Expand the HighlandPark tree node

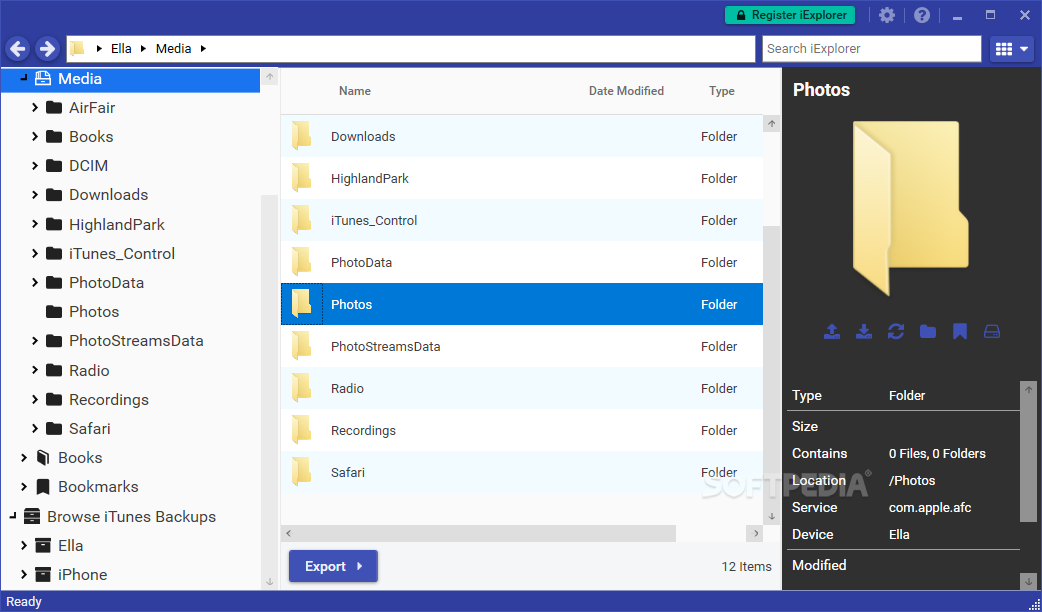35,224
